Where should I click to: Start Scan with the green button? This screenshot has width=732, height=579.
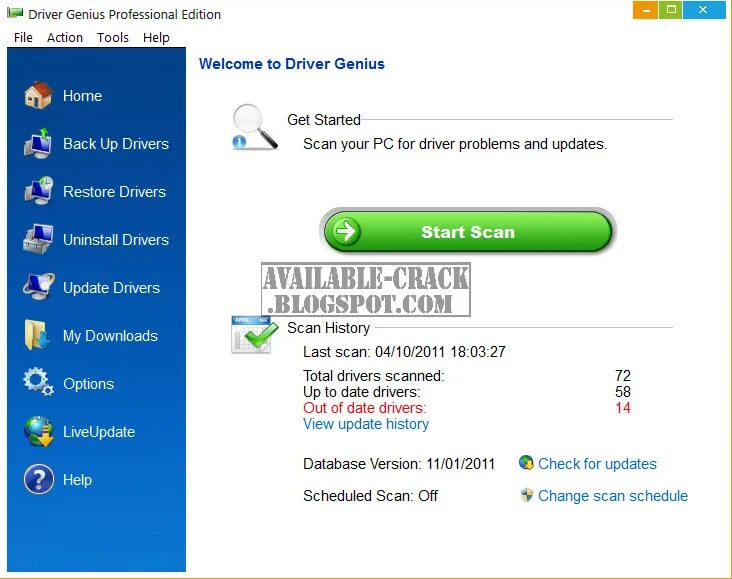468,232
